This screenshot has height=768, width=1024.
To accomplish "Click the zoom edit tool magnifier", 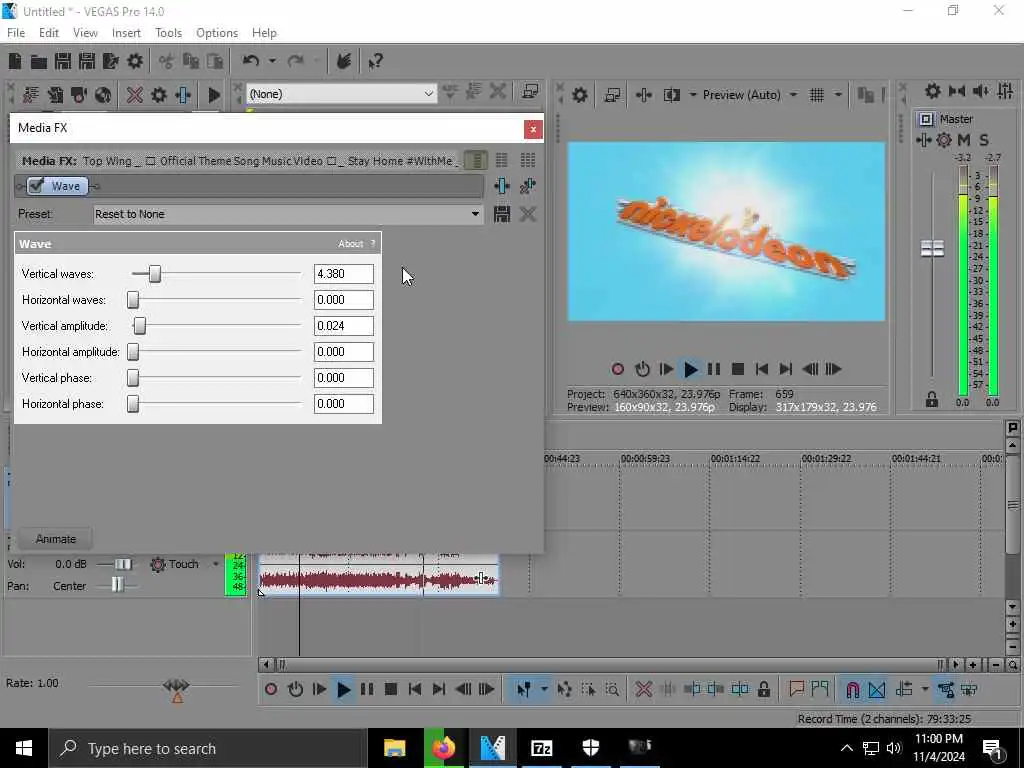I will click(612, 689).
